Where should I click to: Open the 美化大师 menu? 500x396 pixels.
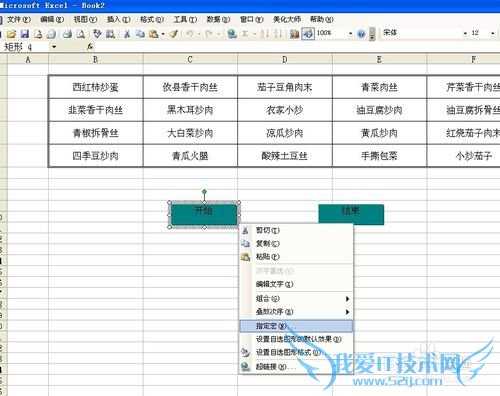pos(287,19)
